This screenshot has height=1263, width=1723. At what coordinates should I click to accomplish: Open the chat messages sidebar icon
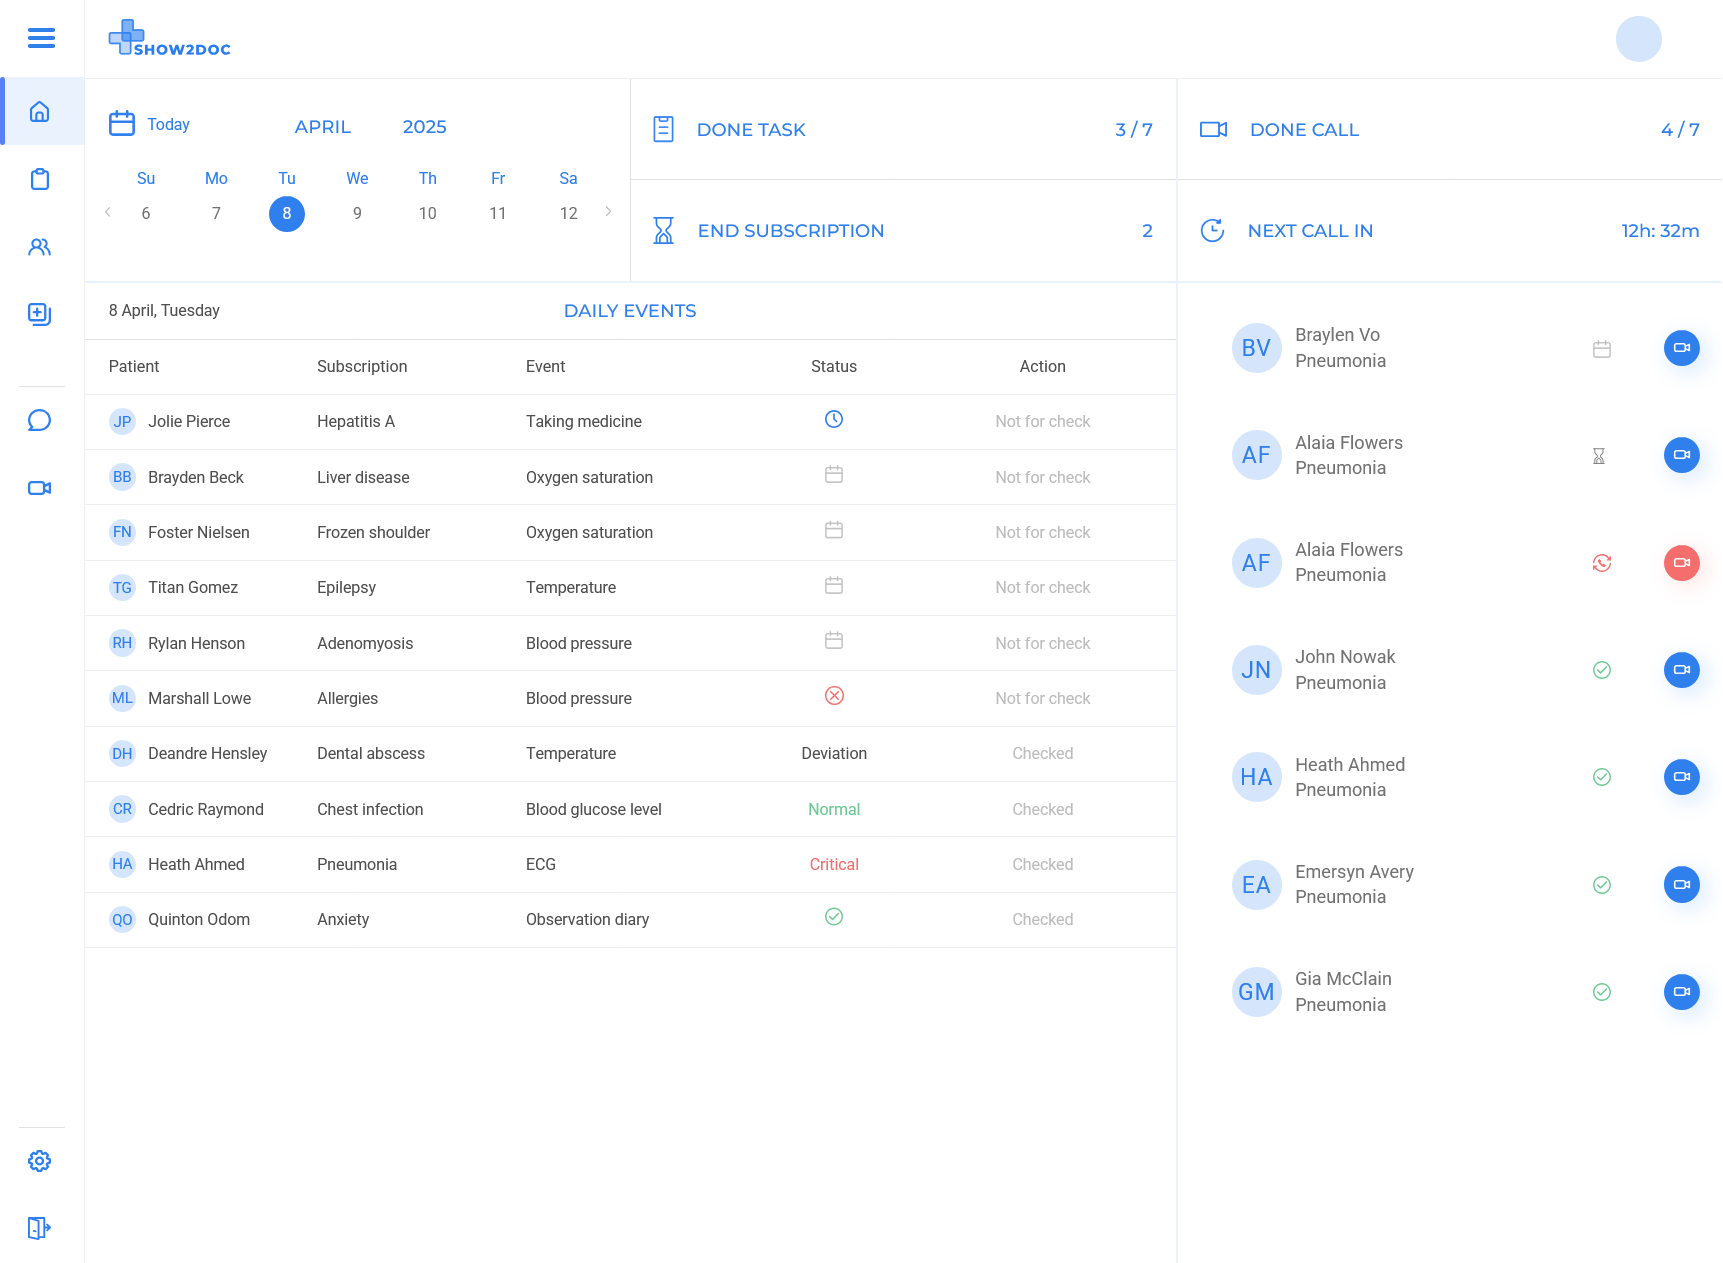point(40,420)
